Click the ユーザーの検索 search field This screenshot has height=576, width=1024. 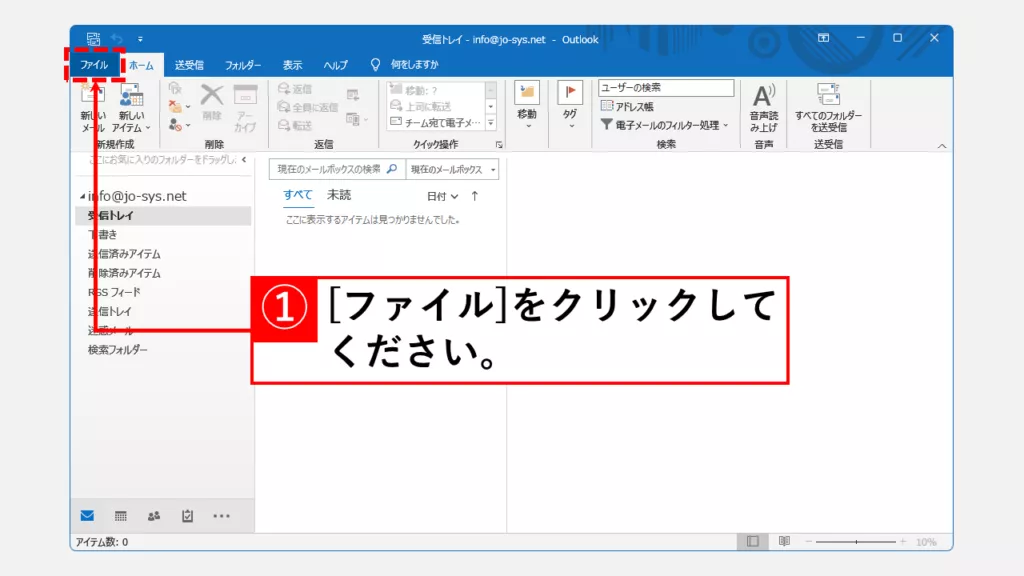[x=665, y=88]
